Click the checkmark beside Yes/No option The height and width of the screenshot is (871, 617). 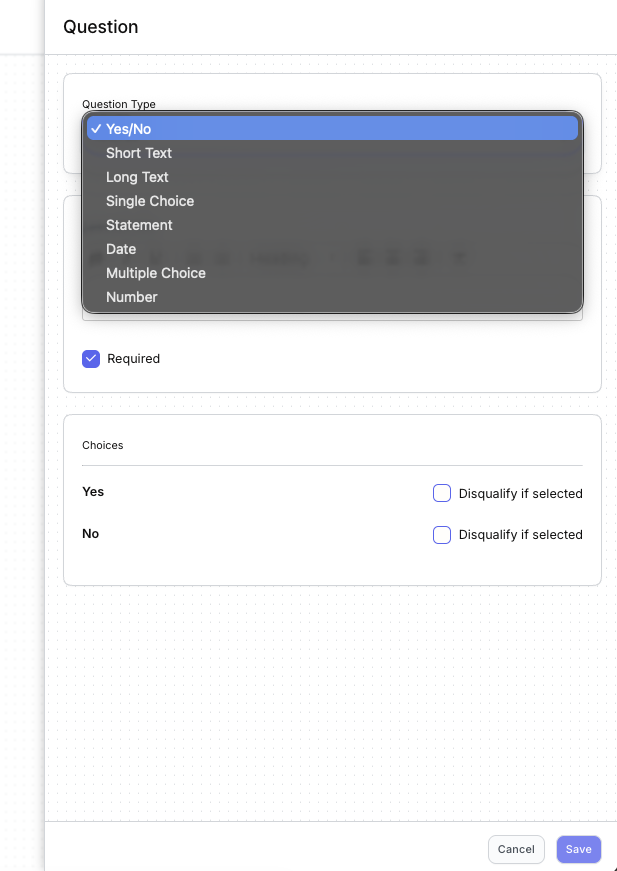click(x=95, y=129)
